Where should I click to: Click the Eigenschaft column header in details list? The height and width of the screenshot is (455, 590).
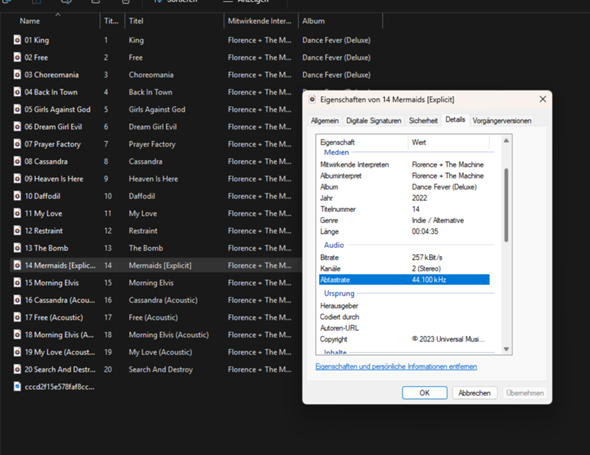click(x=362, y=142)
